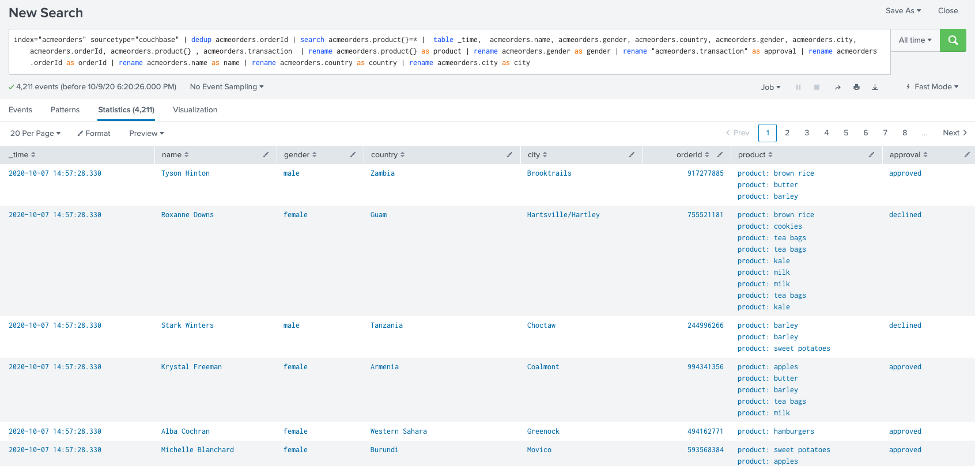Click approved in Krystal Freeman's row
977x466 pixels.
(905, 366)
